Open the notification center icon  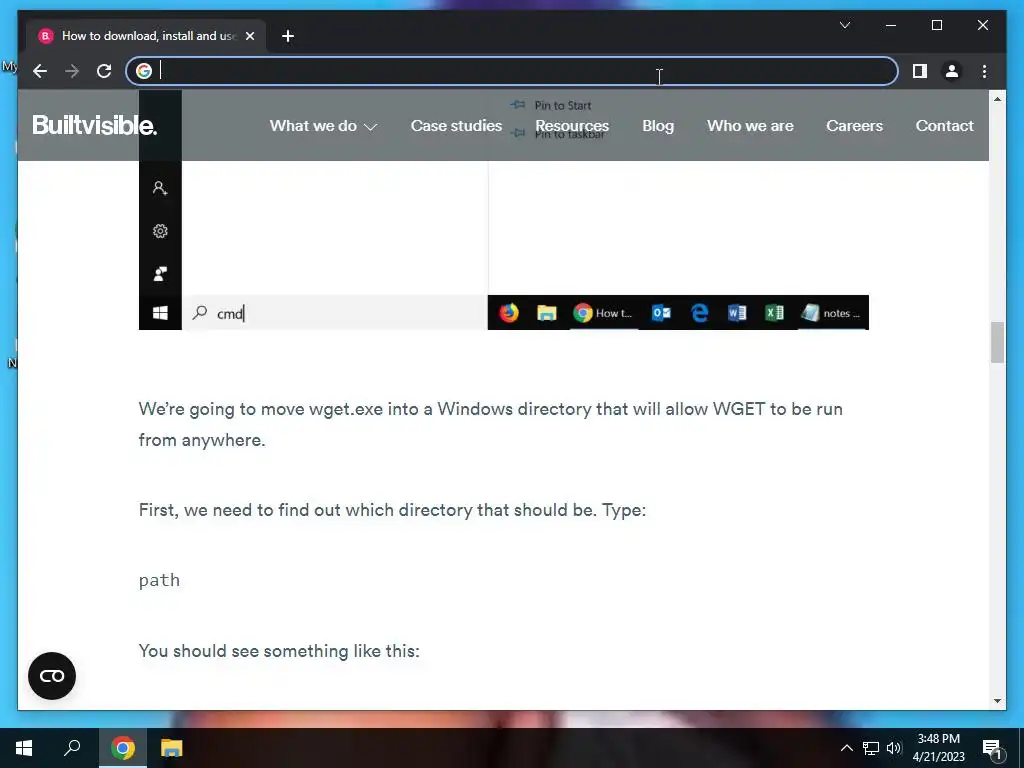(993, 749)
